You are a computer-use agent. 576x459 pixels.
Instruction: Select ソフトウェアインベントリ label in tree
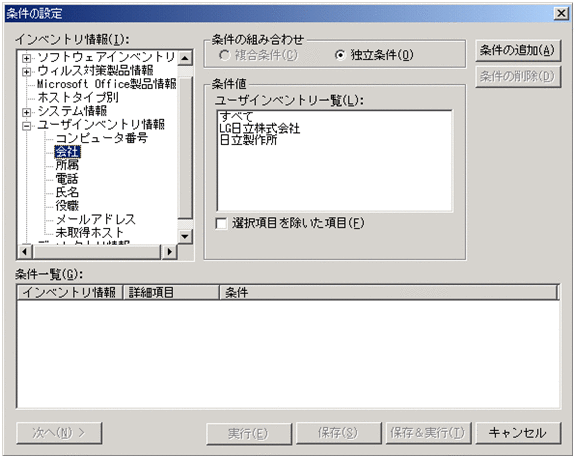point(106,57)
